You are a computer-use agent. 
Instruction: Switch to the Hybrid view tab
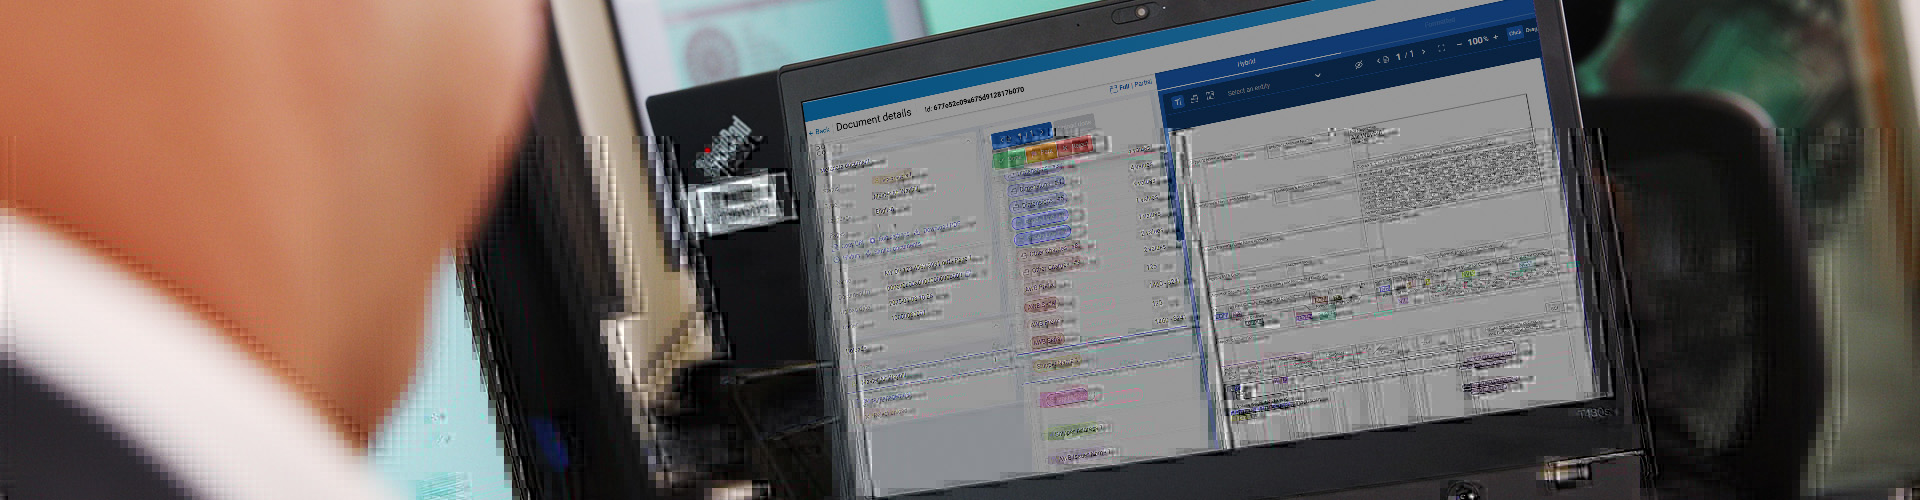[x=1246, y=62]
